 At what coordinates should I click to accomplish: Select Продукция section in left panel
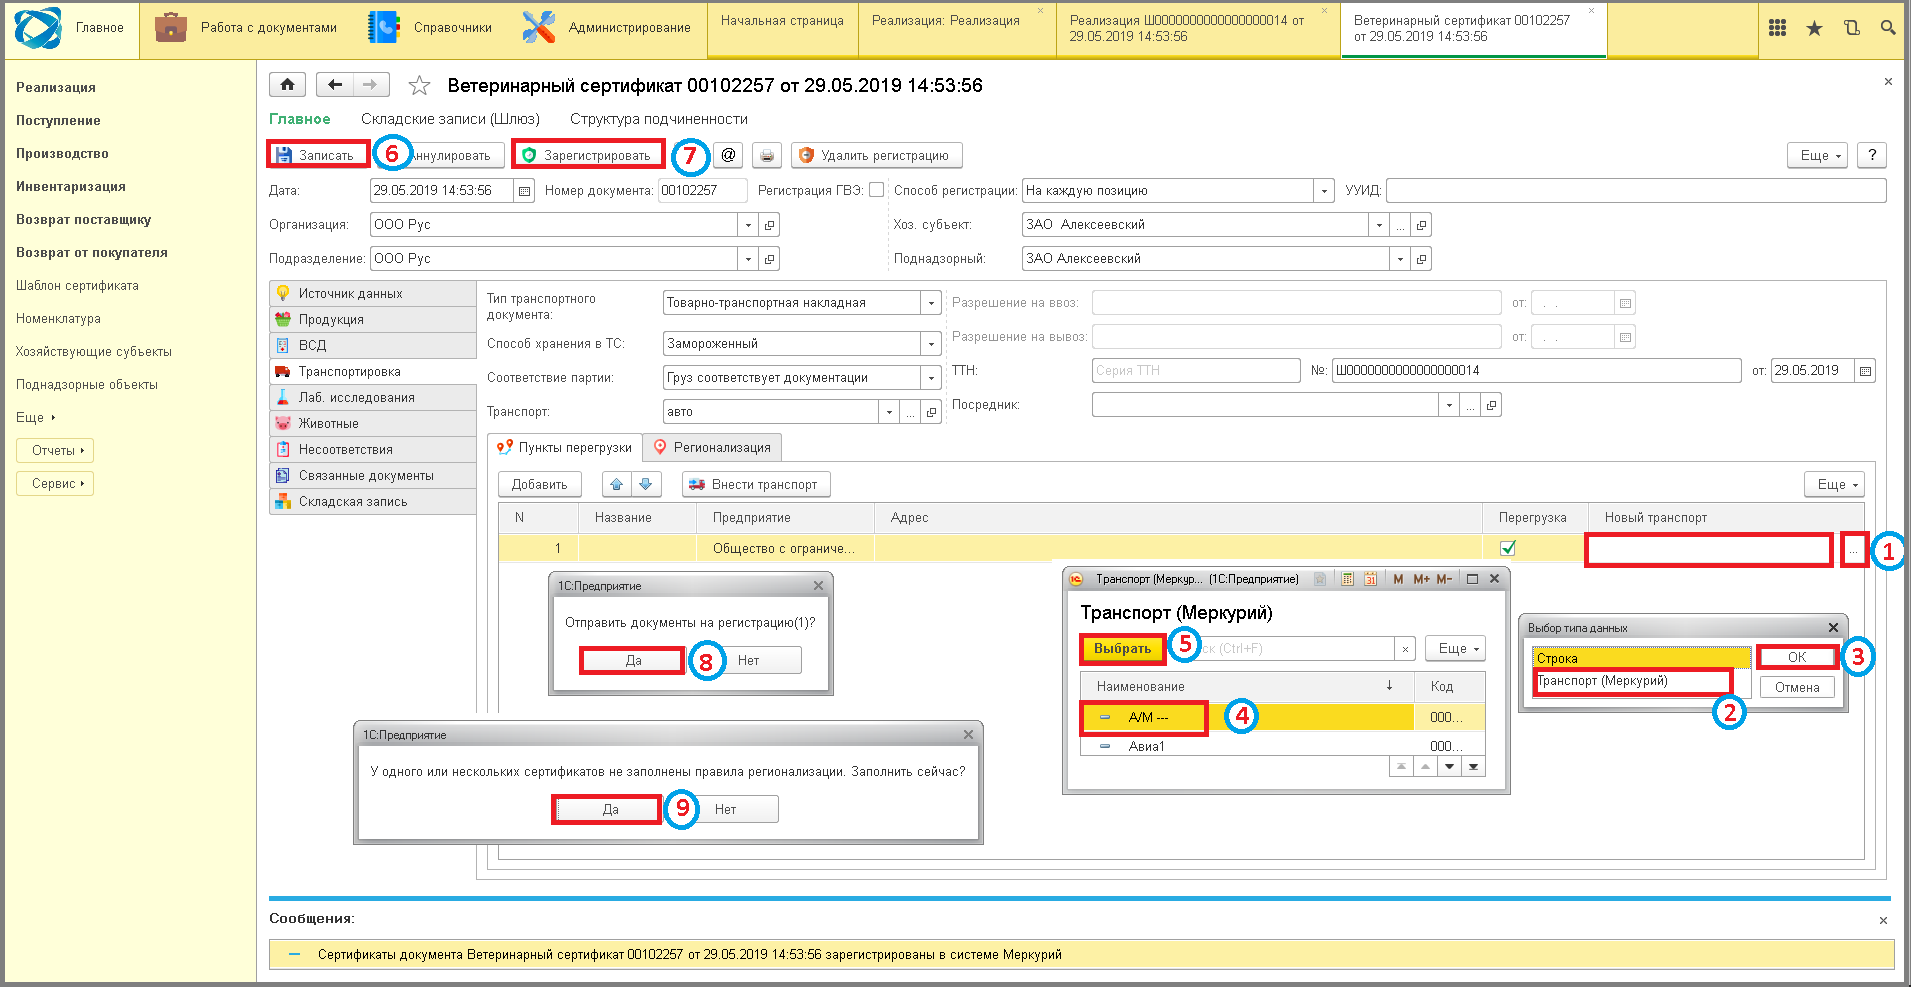373,320
